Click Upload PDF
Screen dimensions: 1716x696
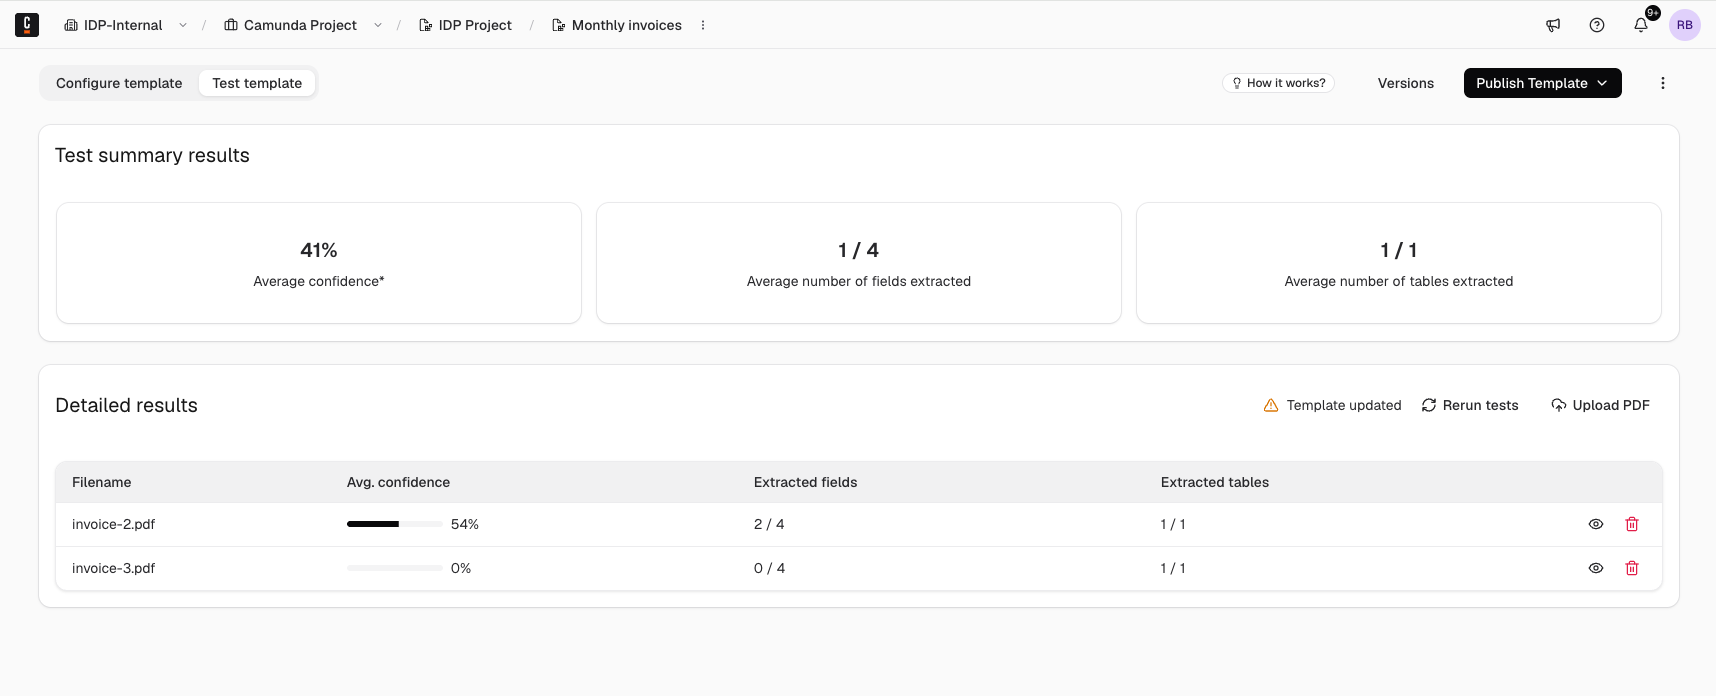(x=1600, y=405)
